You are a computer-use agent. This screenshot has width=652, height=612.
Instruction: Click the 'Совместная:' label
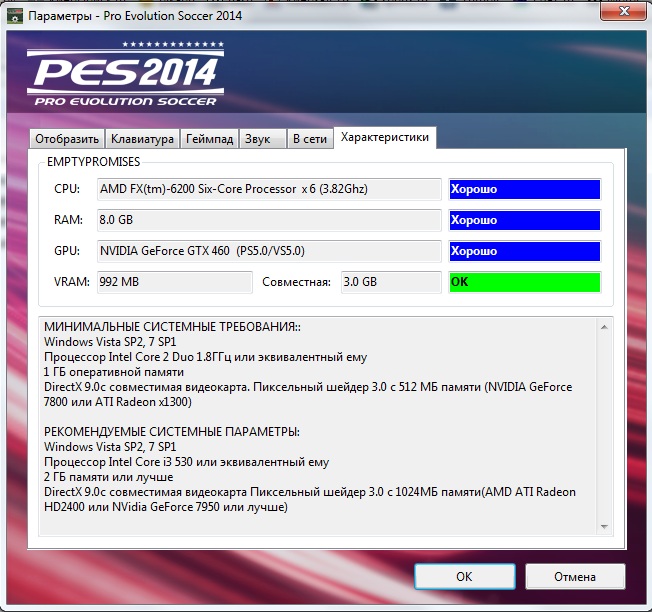coord(296,282)
